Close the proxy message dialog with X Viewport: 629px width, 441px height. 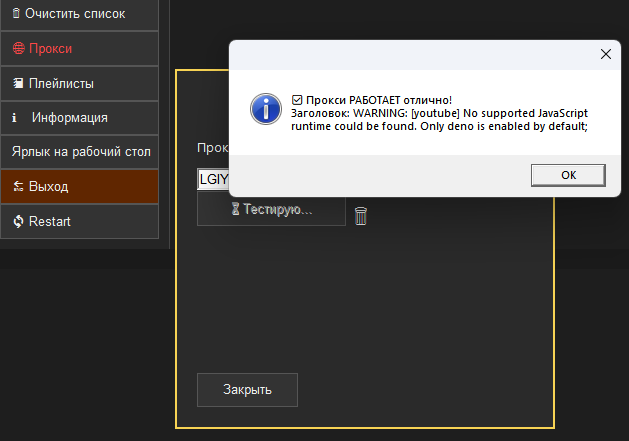606,54
